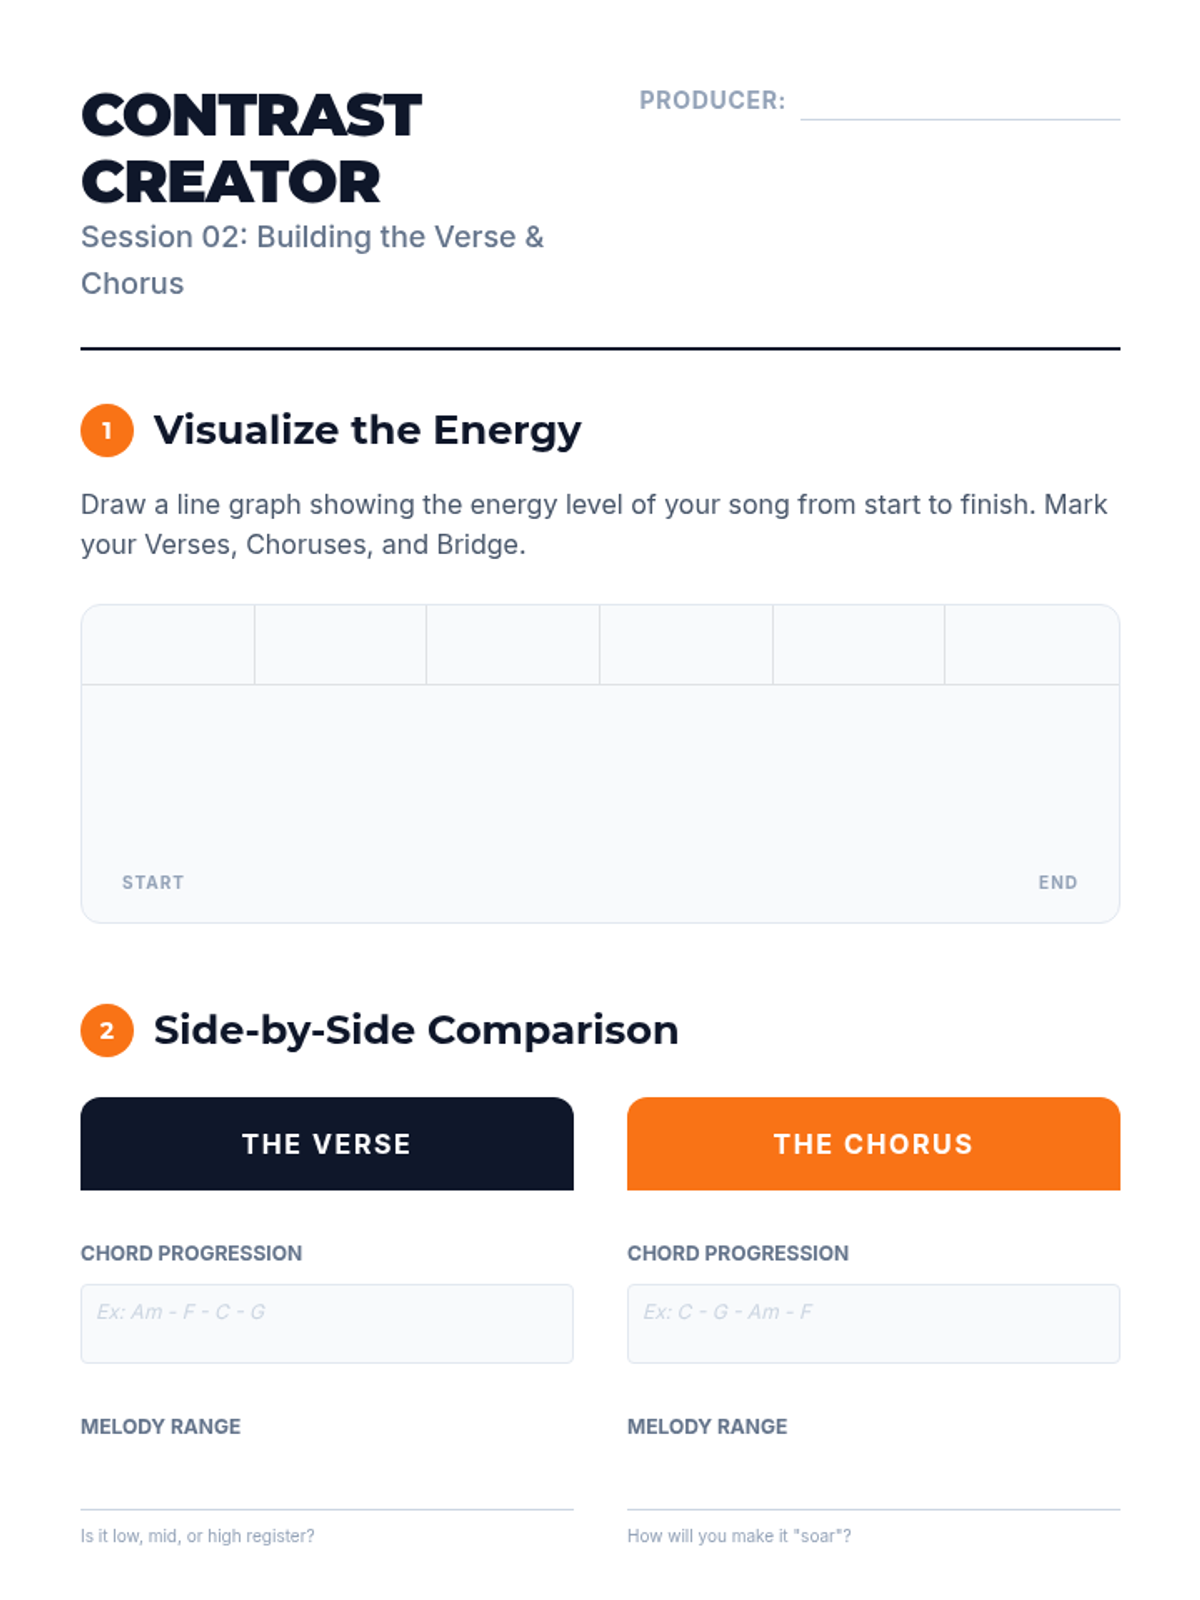Click the third section cell in energy graph

(x=513, y=645)
